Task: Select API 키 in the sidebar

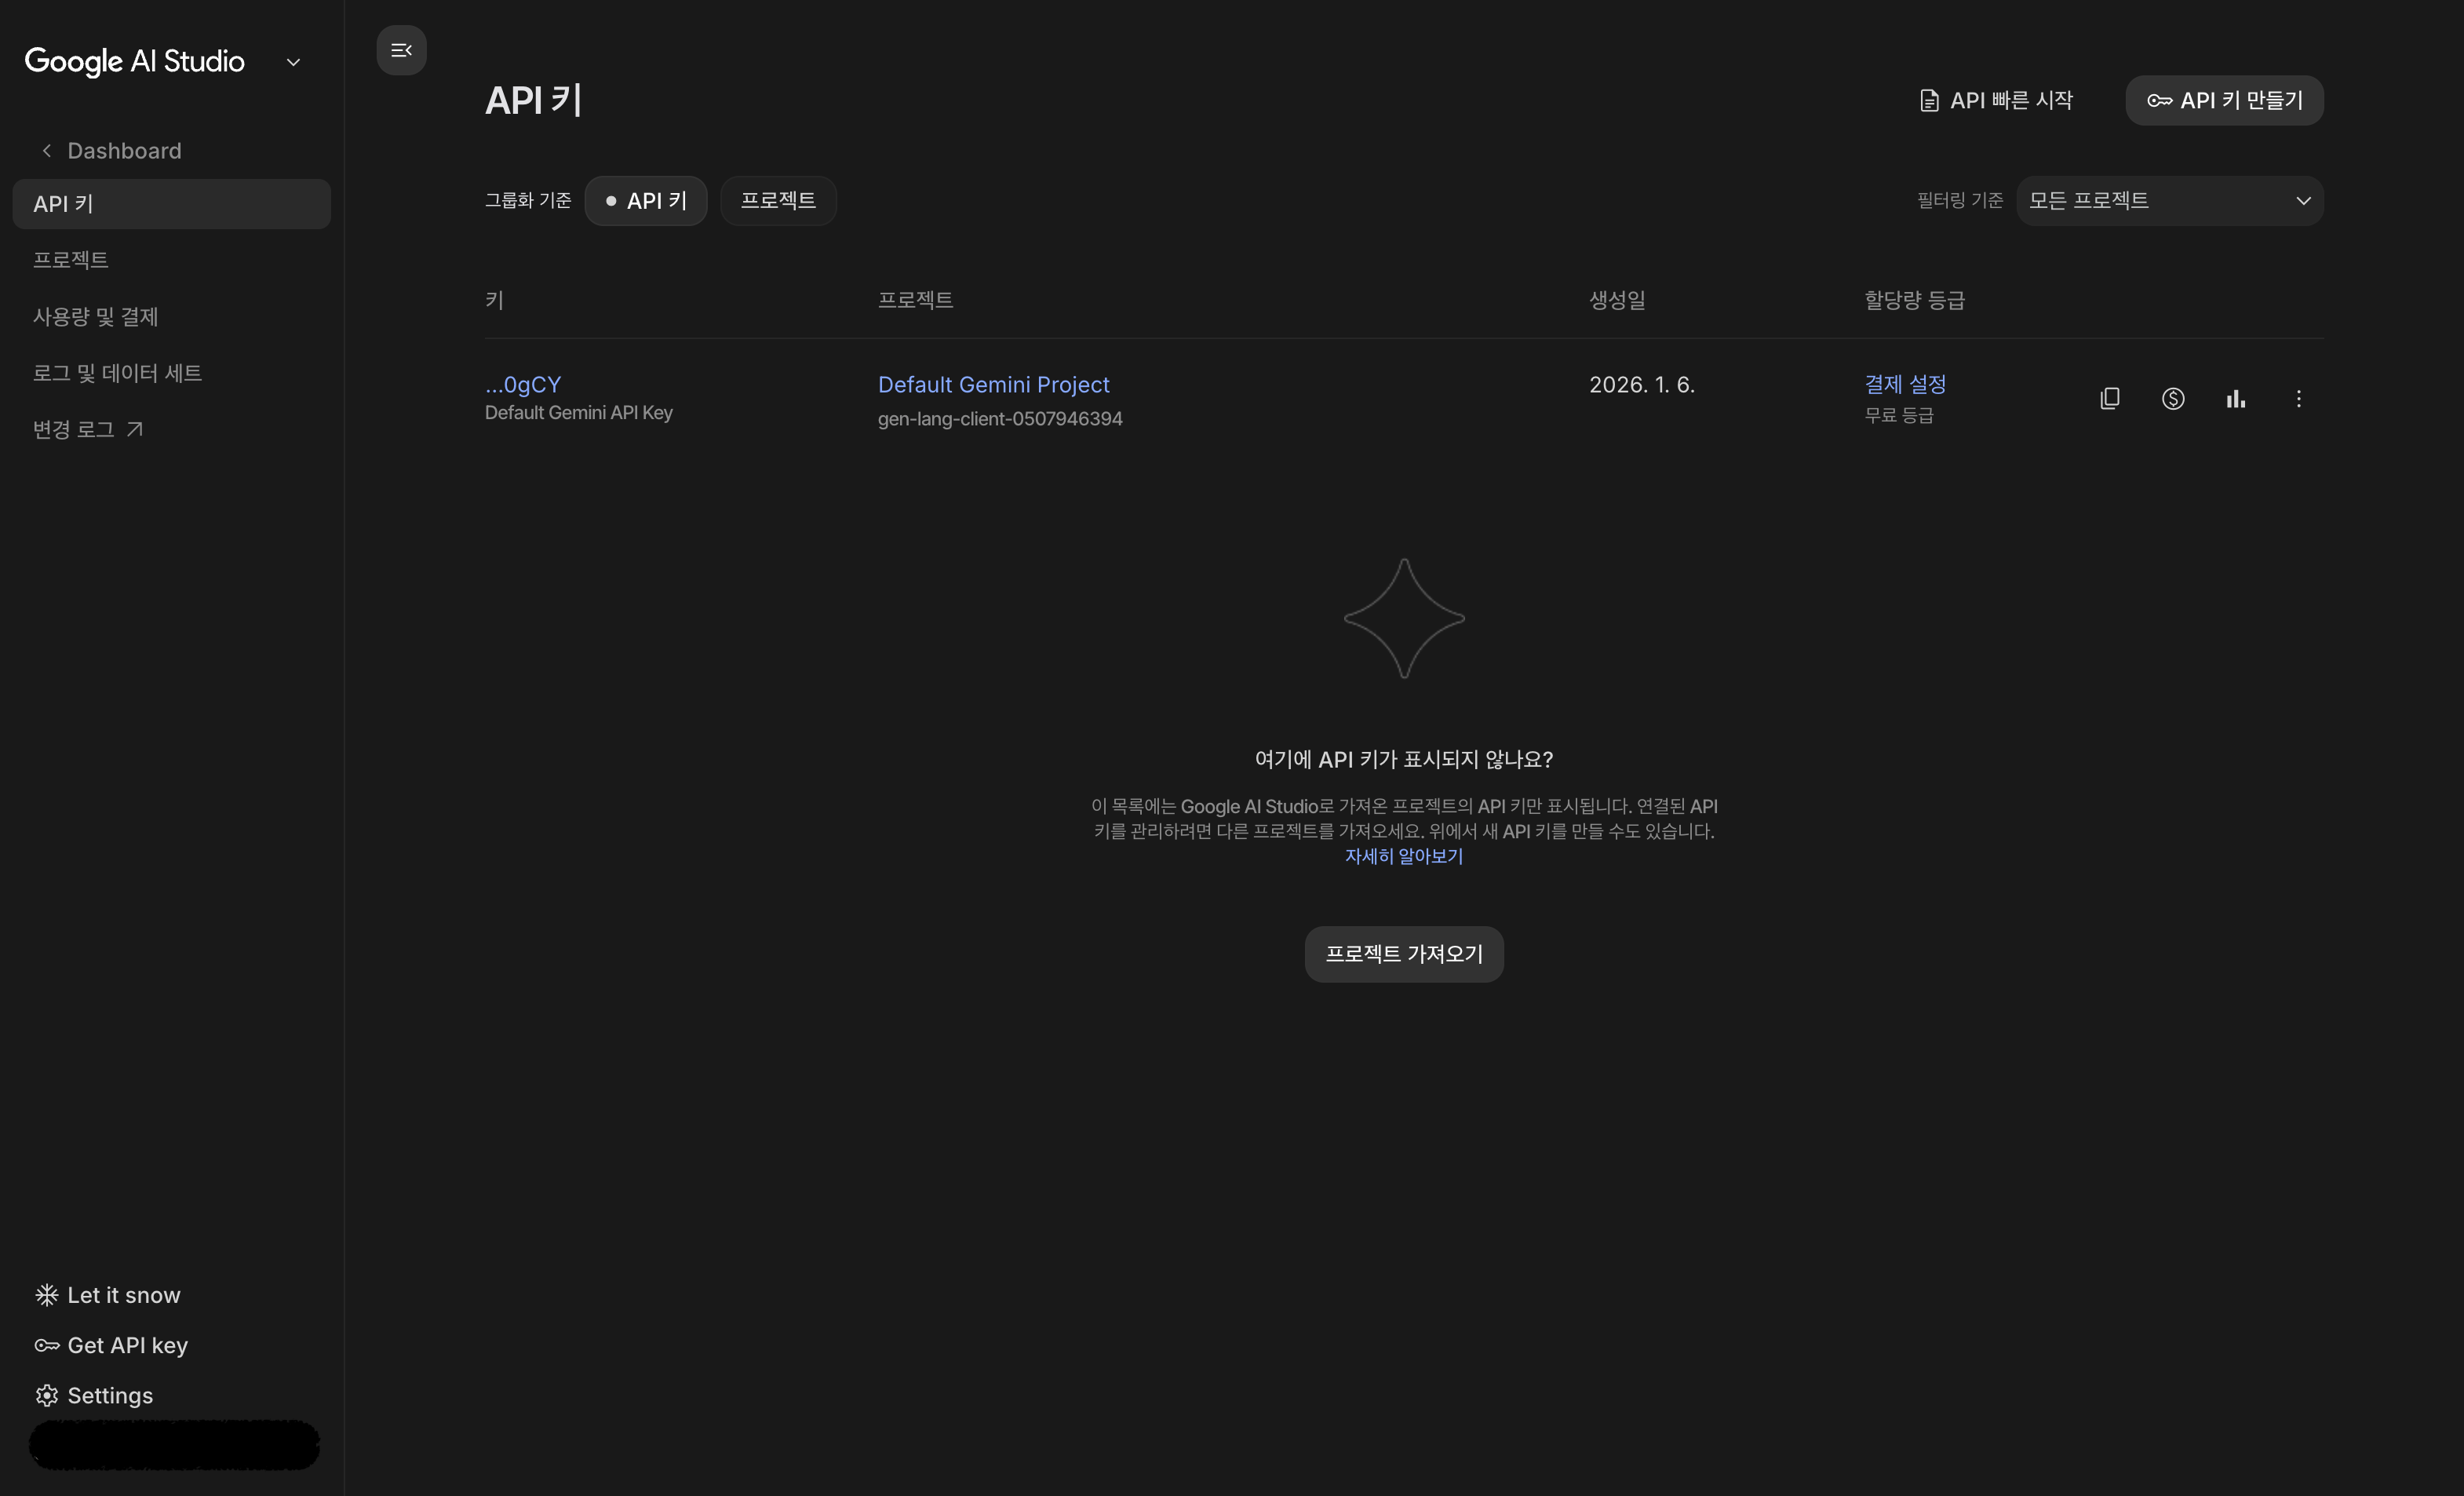Action: (172, 204)
